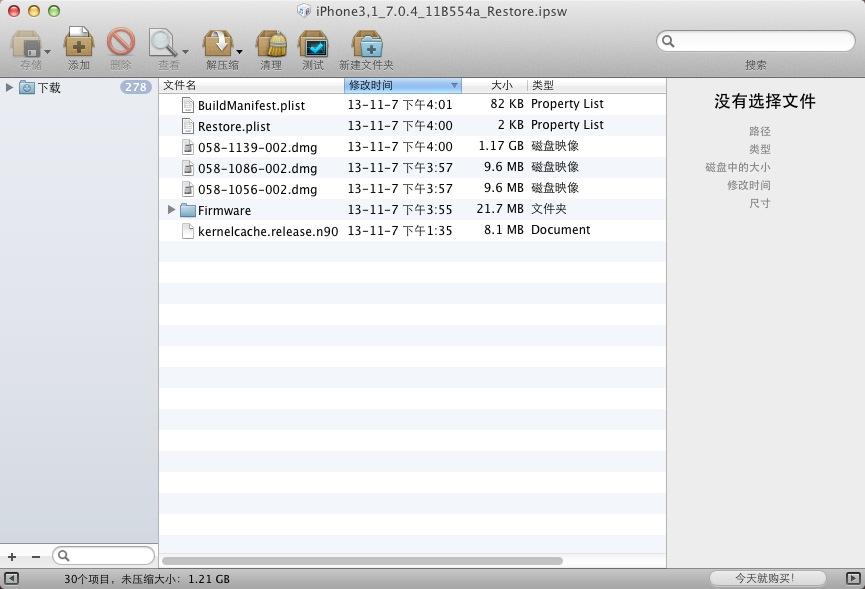Open the 存储 dropdown arrow
The width and height of the screenshot is (865, 589).
click(x=47, y=52)
